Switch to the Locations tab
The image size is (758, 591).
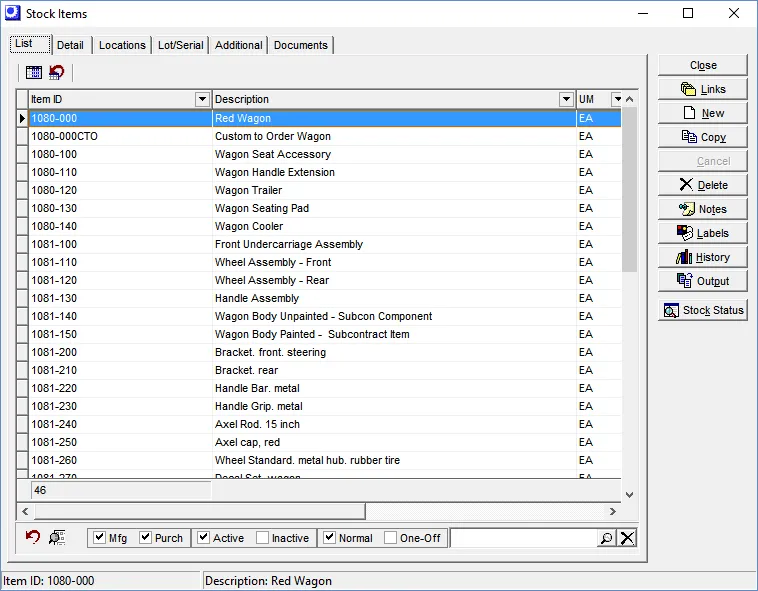click(x=122, y=45)
